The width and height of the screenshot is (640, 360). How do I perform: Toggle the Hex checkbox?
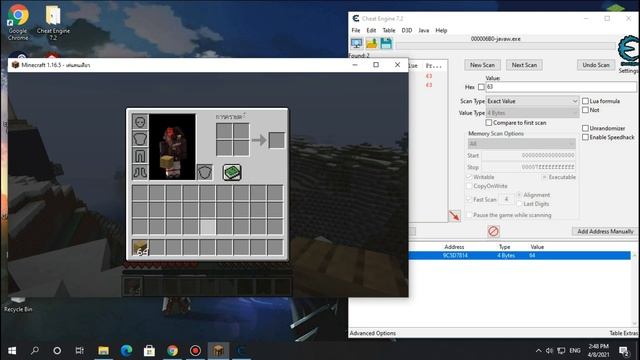point(481,87)
